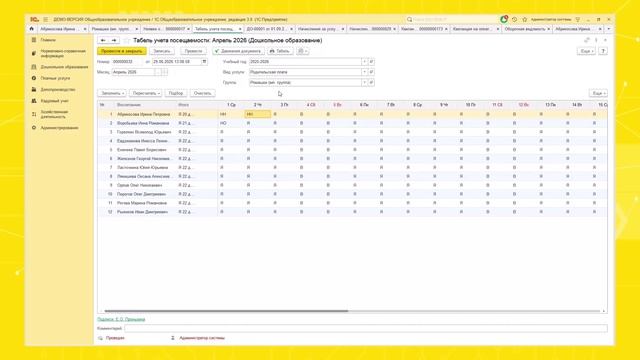Open the tab list dropdown arrow

click(609, 29)
